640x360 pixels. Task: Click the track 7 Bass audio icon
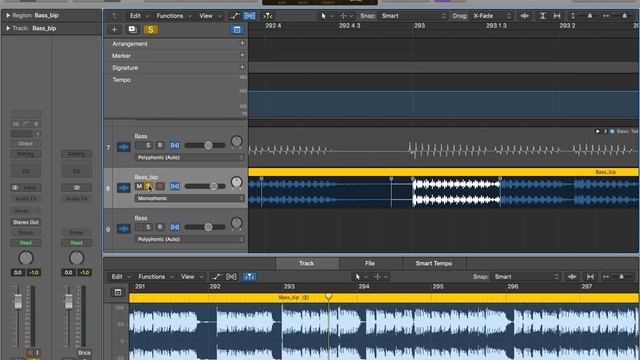pyautogui.click(x=124, y=147)
